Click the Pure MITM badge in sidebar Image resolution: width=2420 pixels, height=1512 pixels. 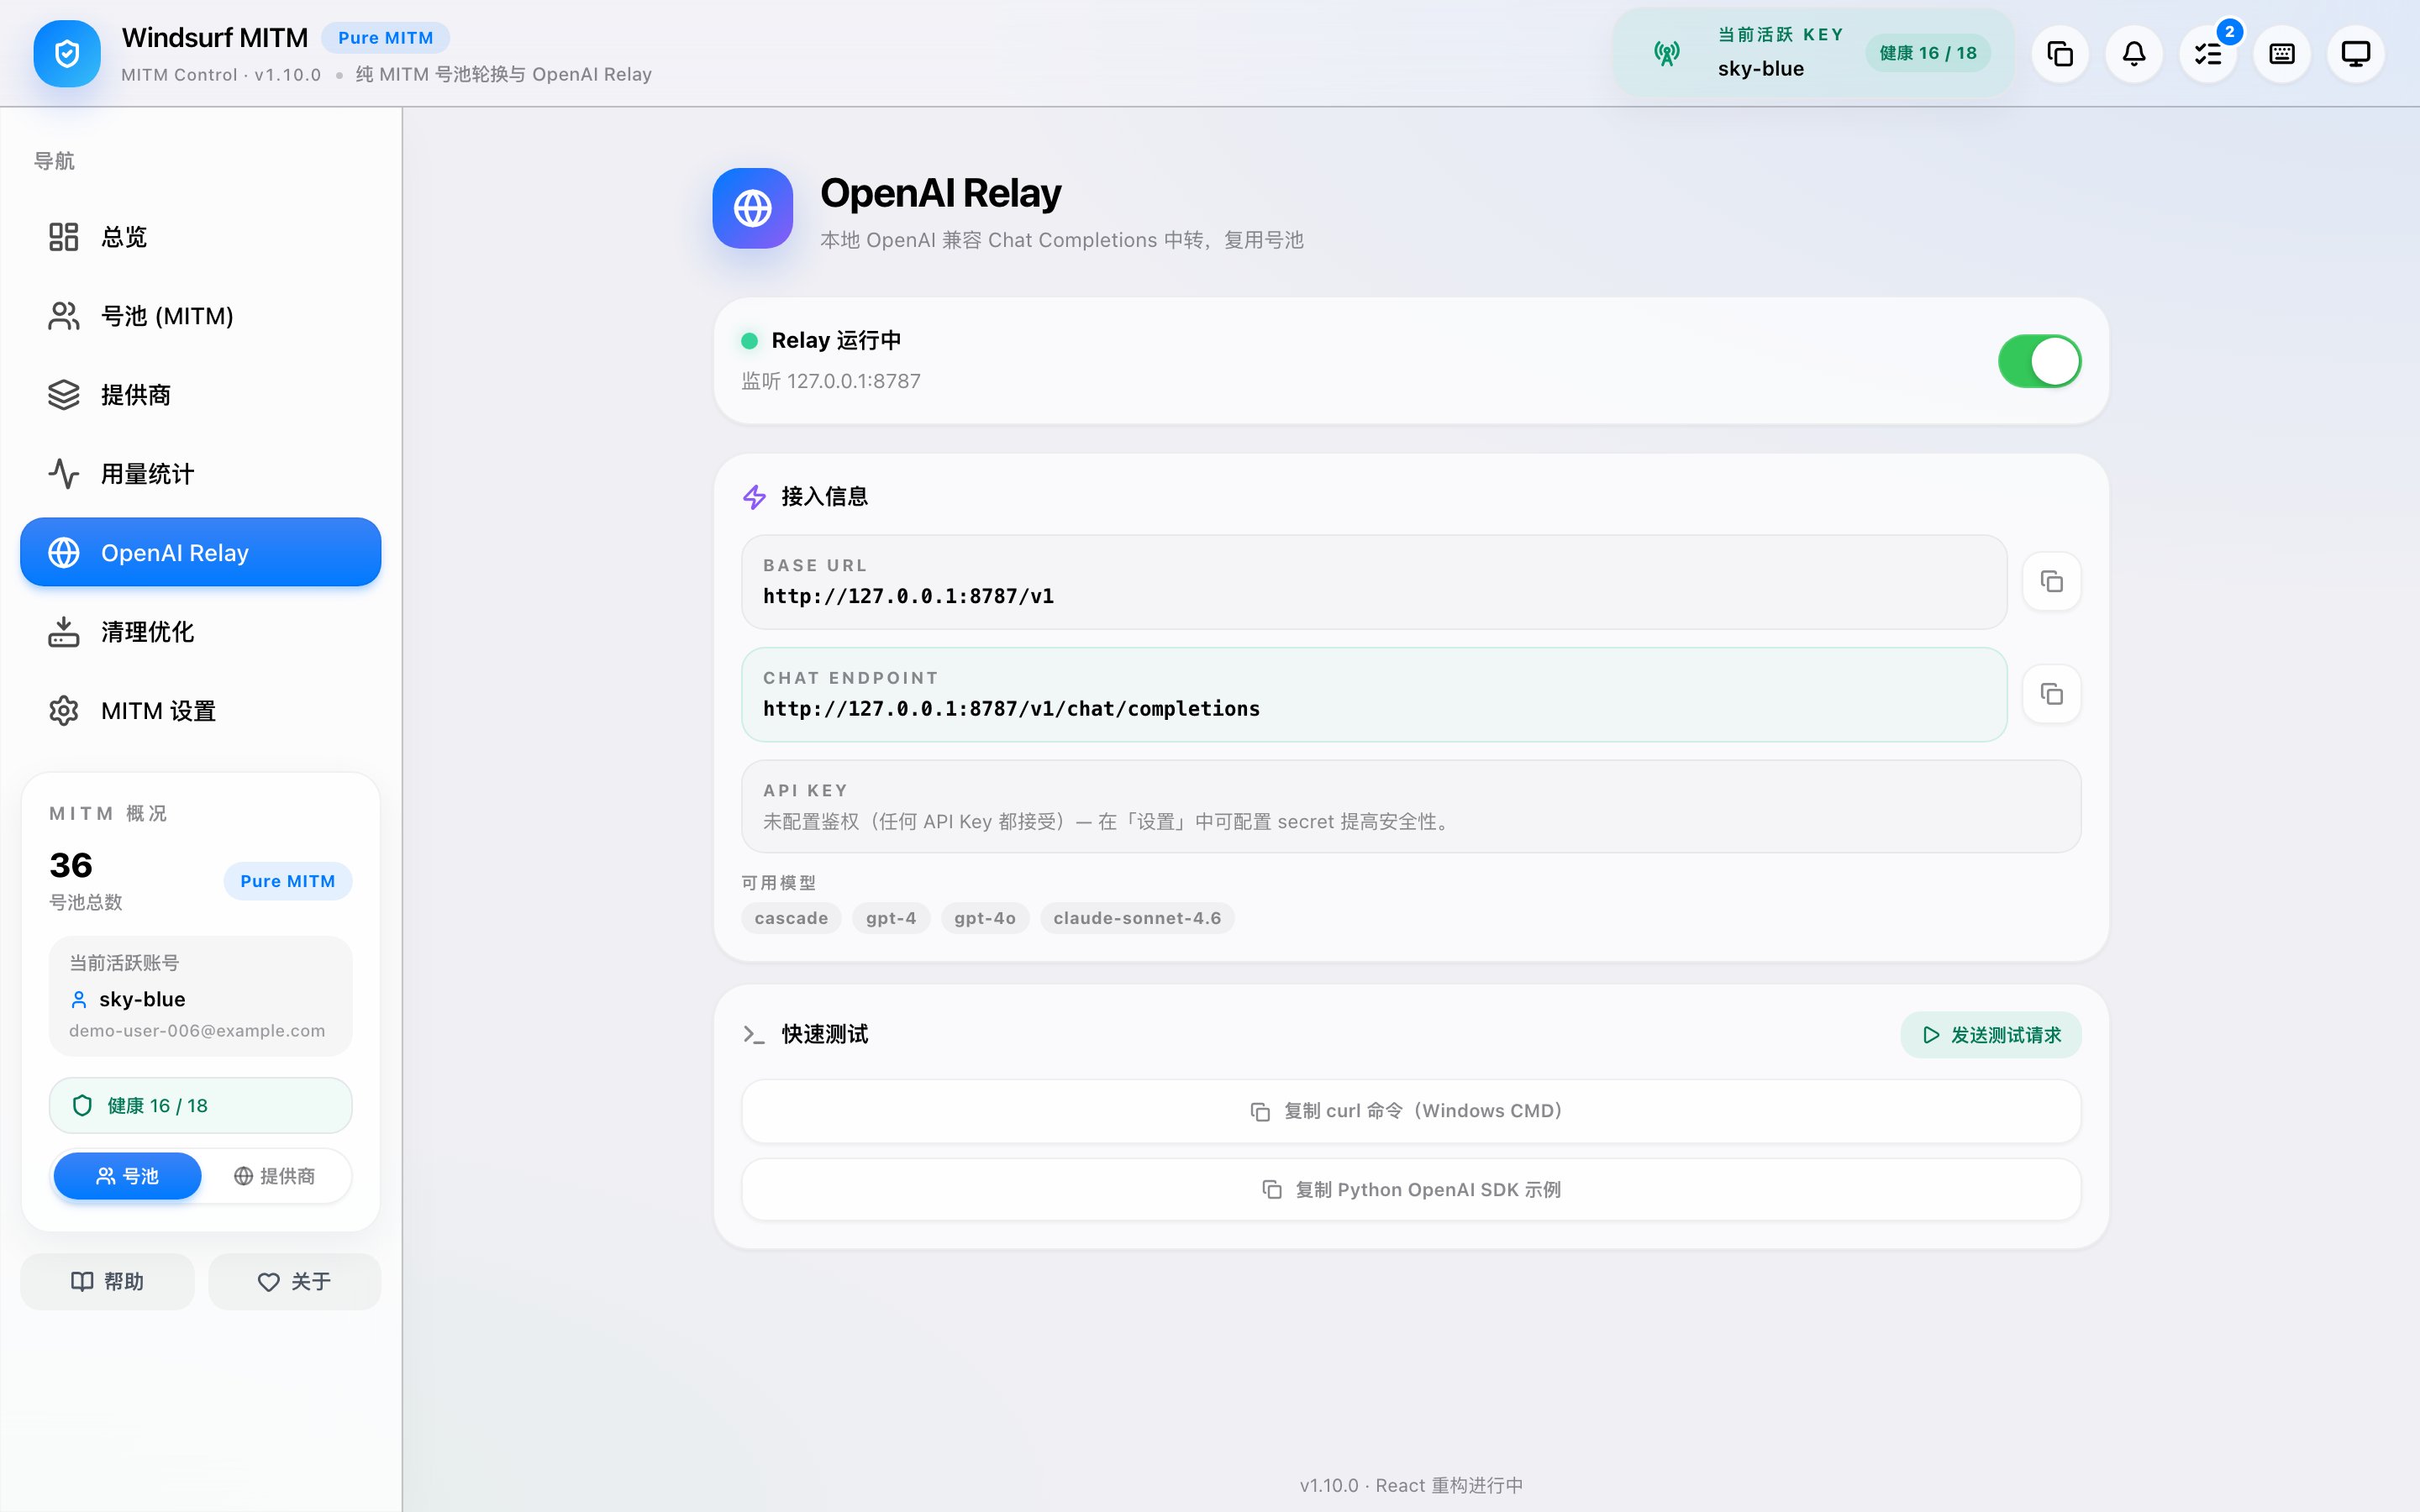point(288,881)
